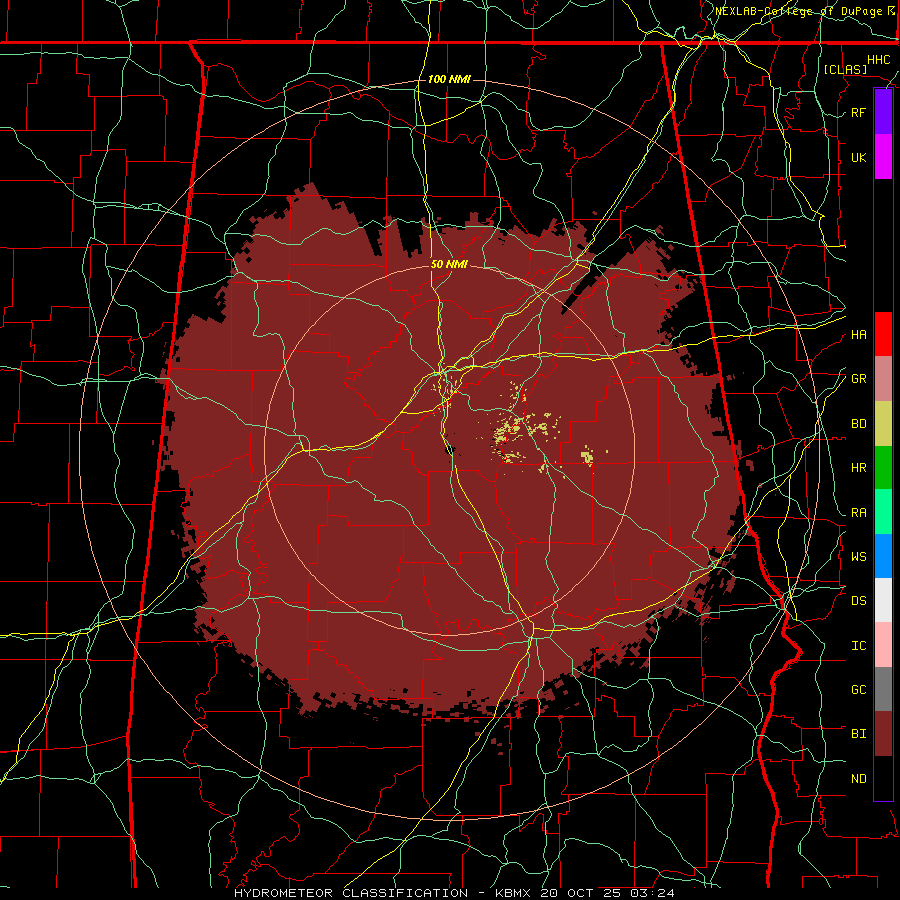Click the GR pink-brown legend swatch
Image resolution: width=900 pixels, height=900 pixels.
[883, 379]
